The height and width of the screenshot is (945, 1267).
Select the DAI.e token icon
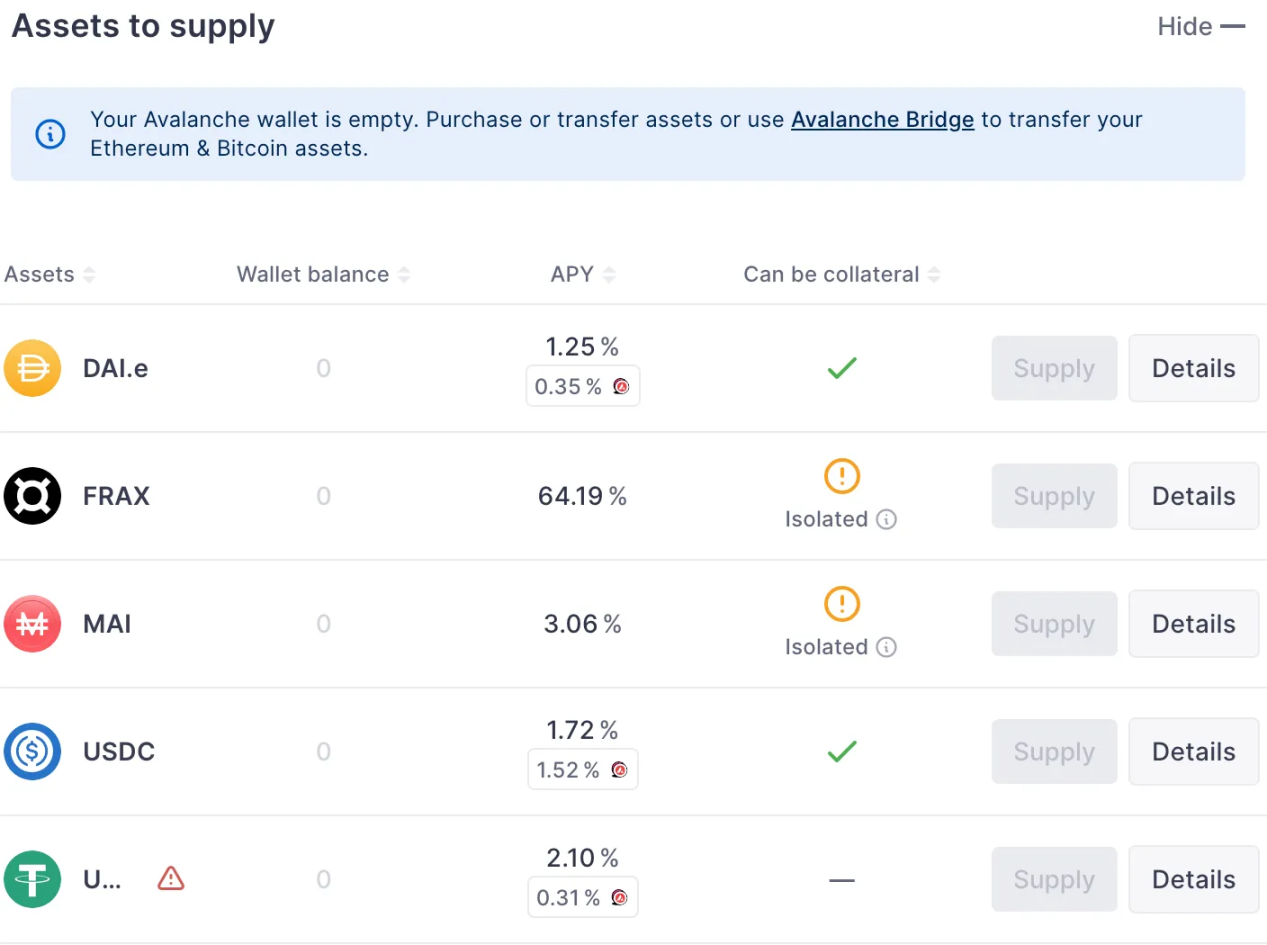click(x=33, y=368)
